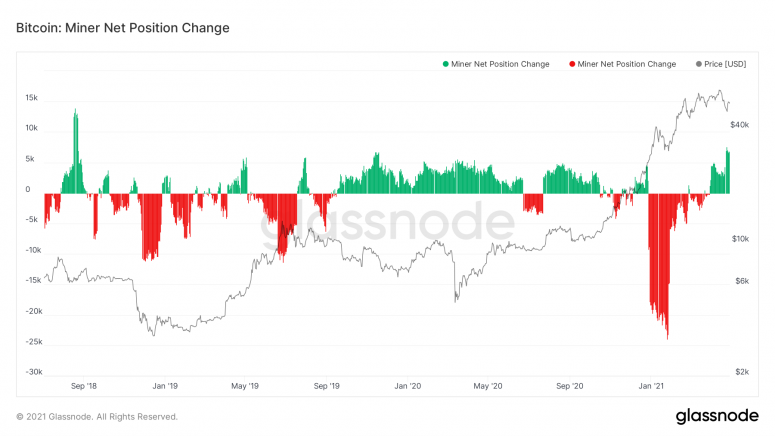Click the -25k left axis label

tap(34, 342)
